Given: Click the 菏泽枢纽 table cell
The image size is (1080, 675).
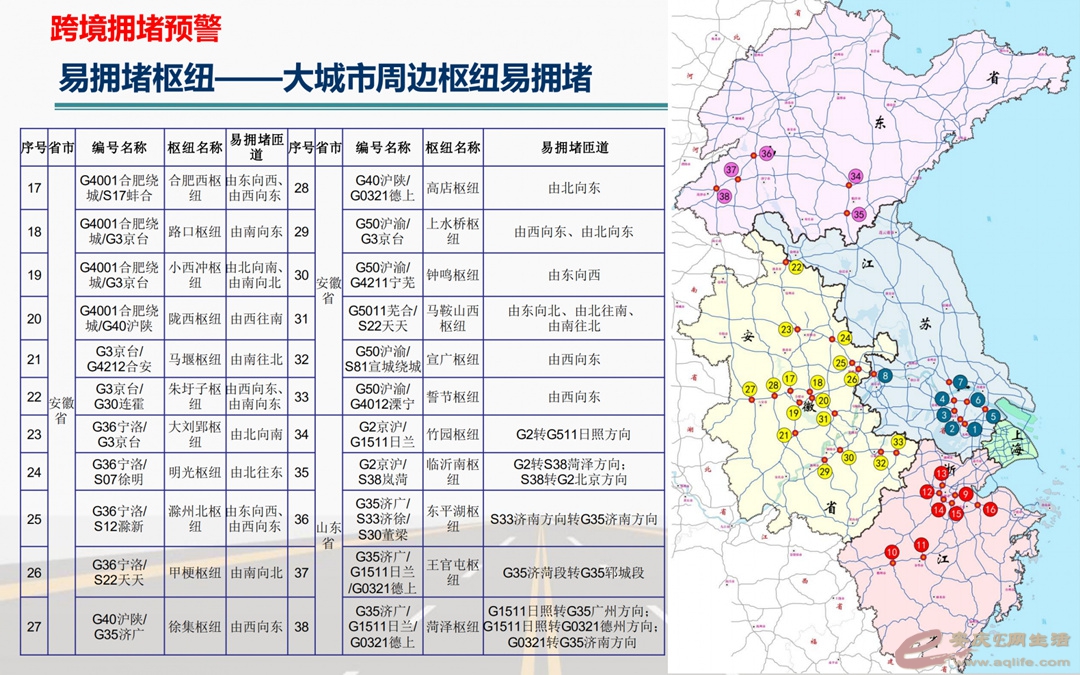Looking at the screenshot, I should [x=453, y=627].
